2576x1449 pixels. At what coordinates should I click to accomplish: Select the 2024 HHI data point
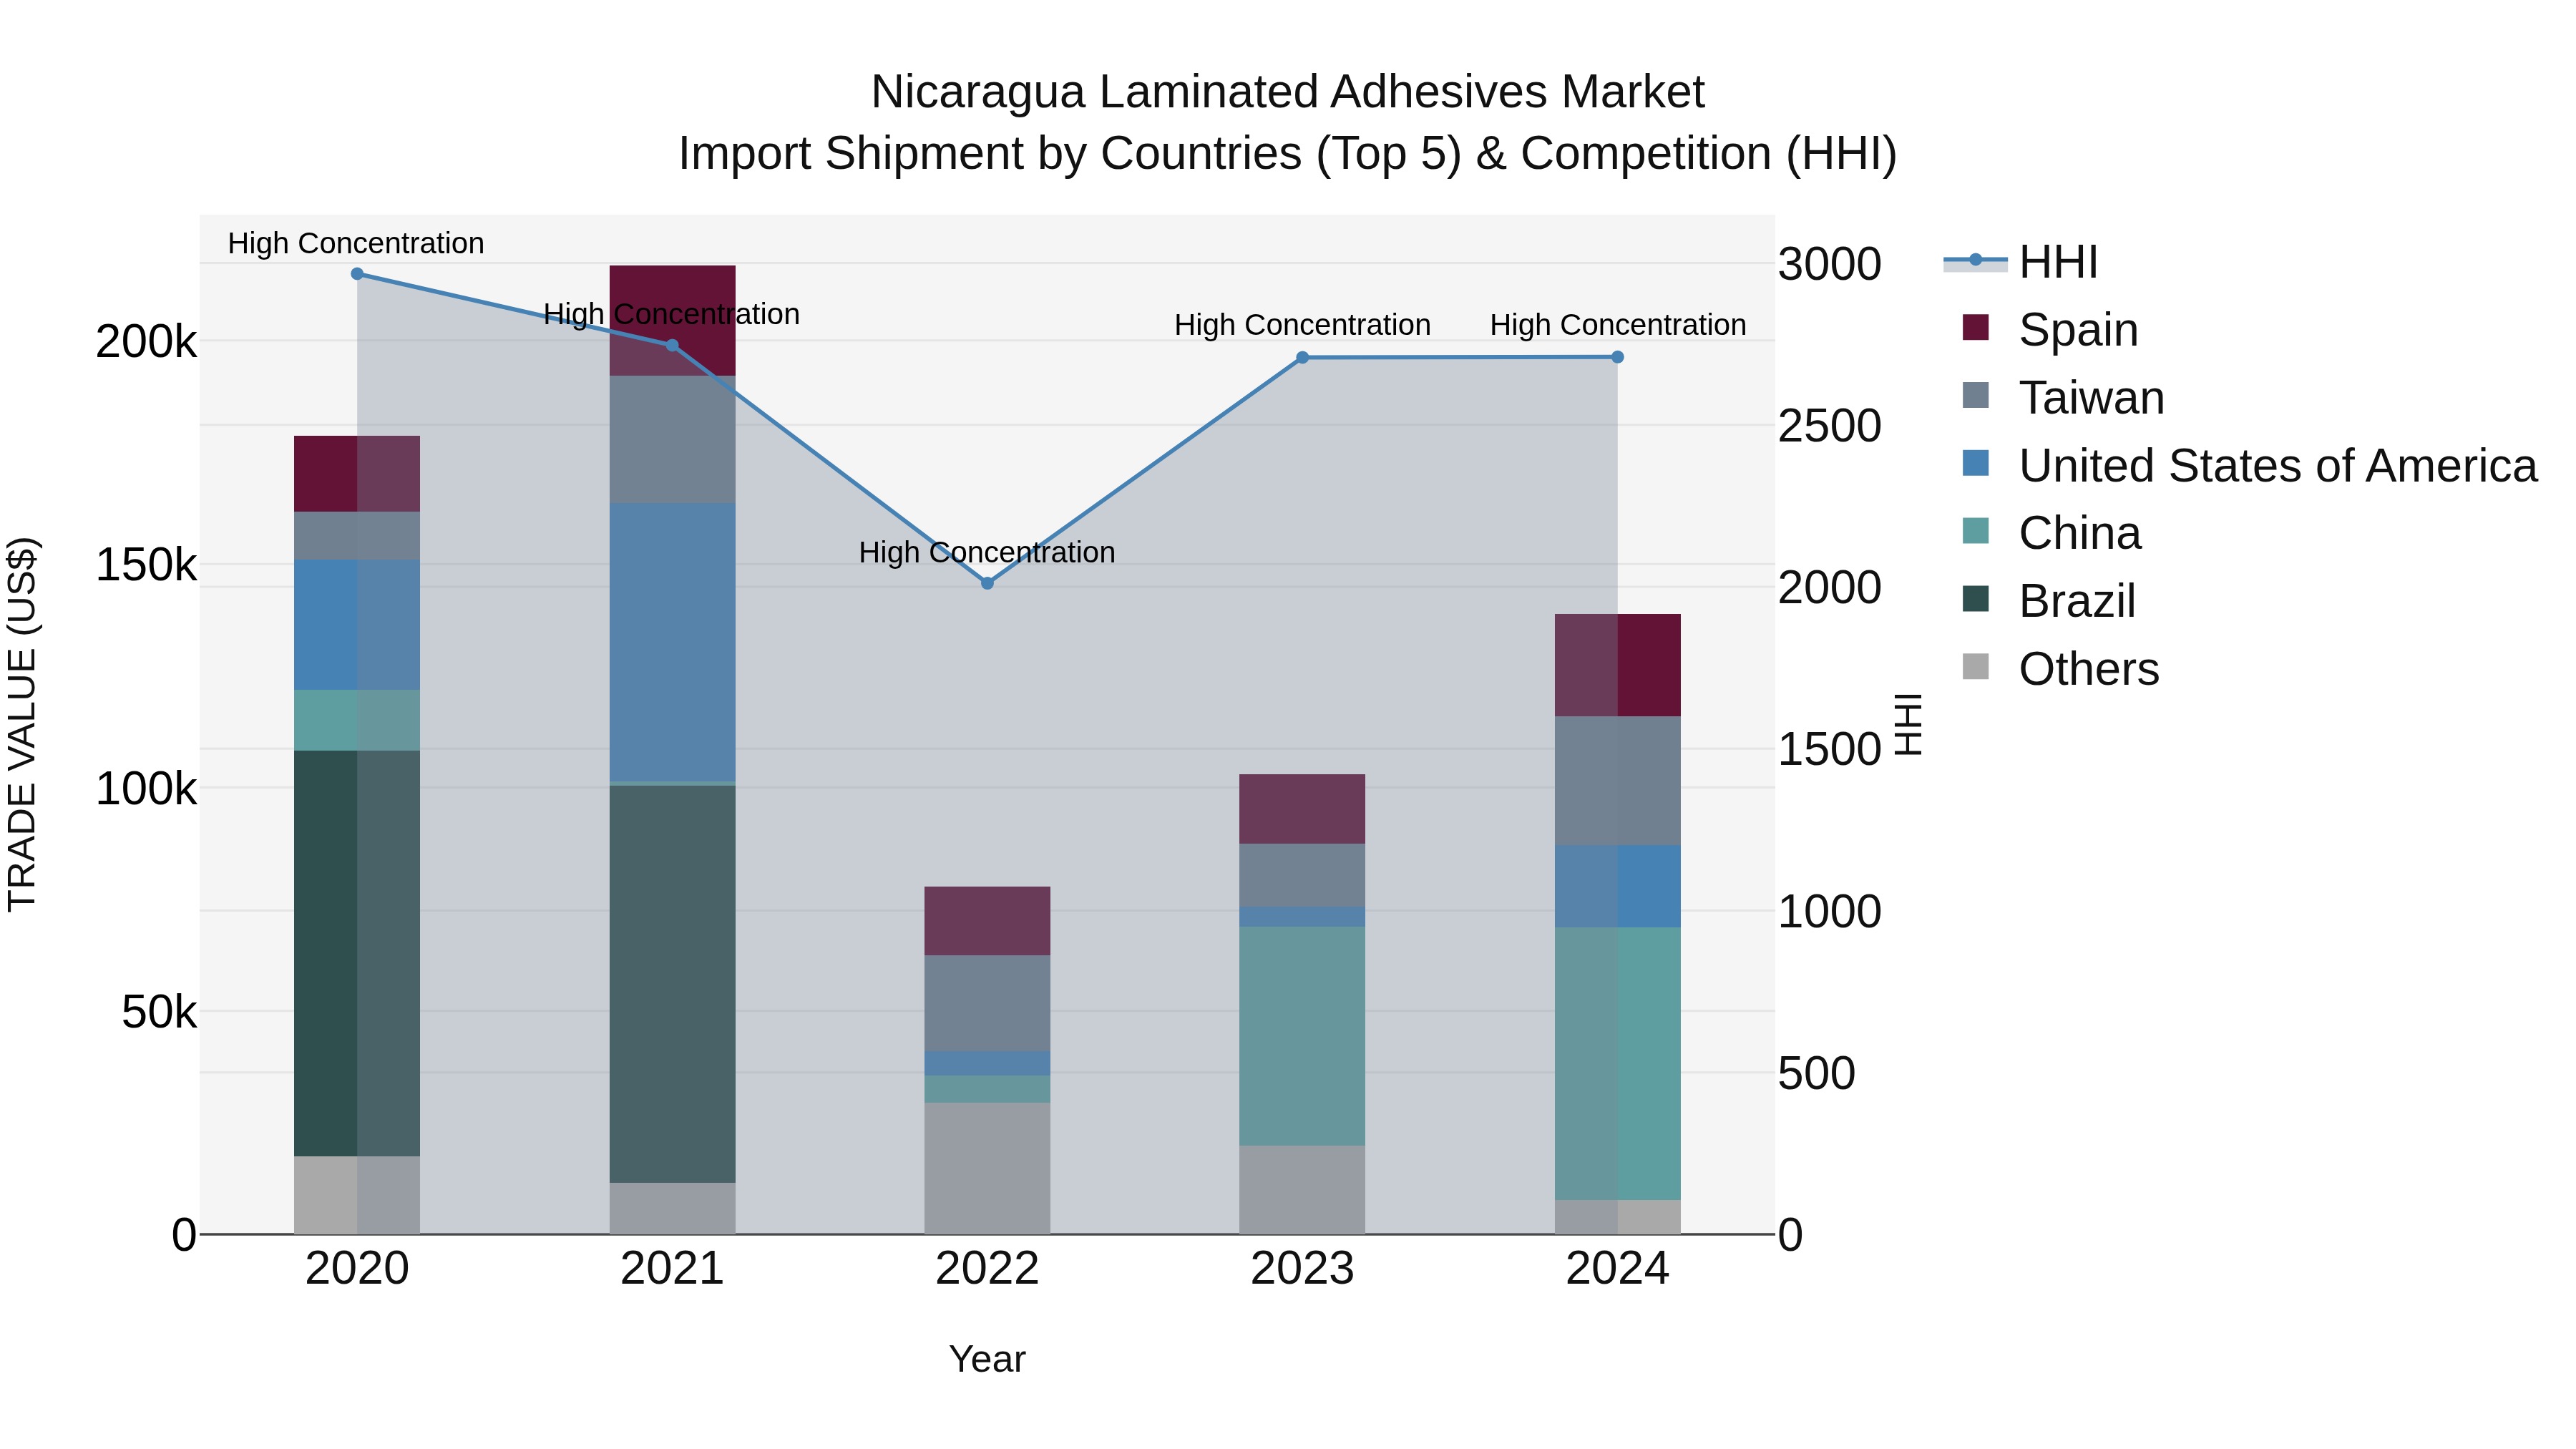[1617, 357]
